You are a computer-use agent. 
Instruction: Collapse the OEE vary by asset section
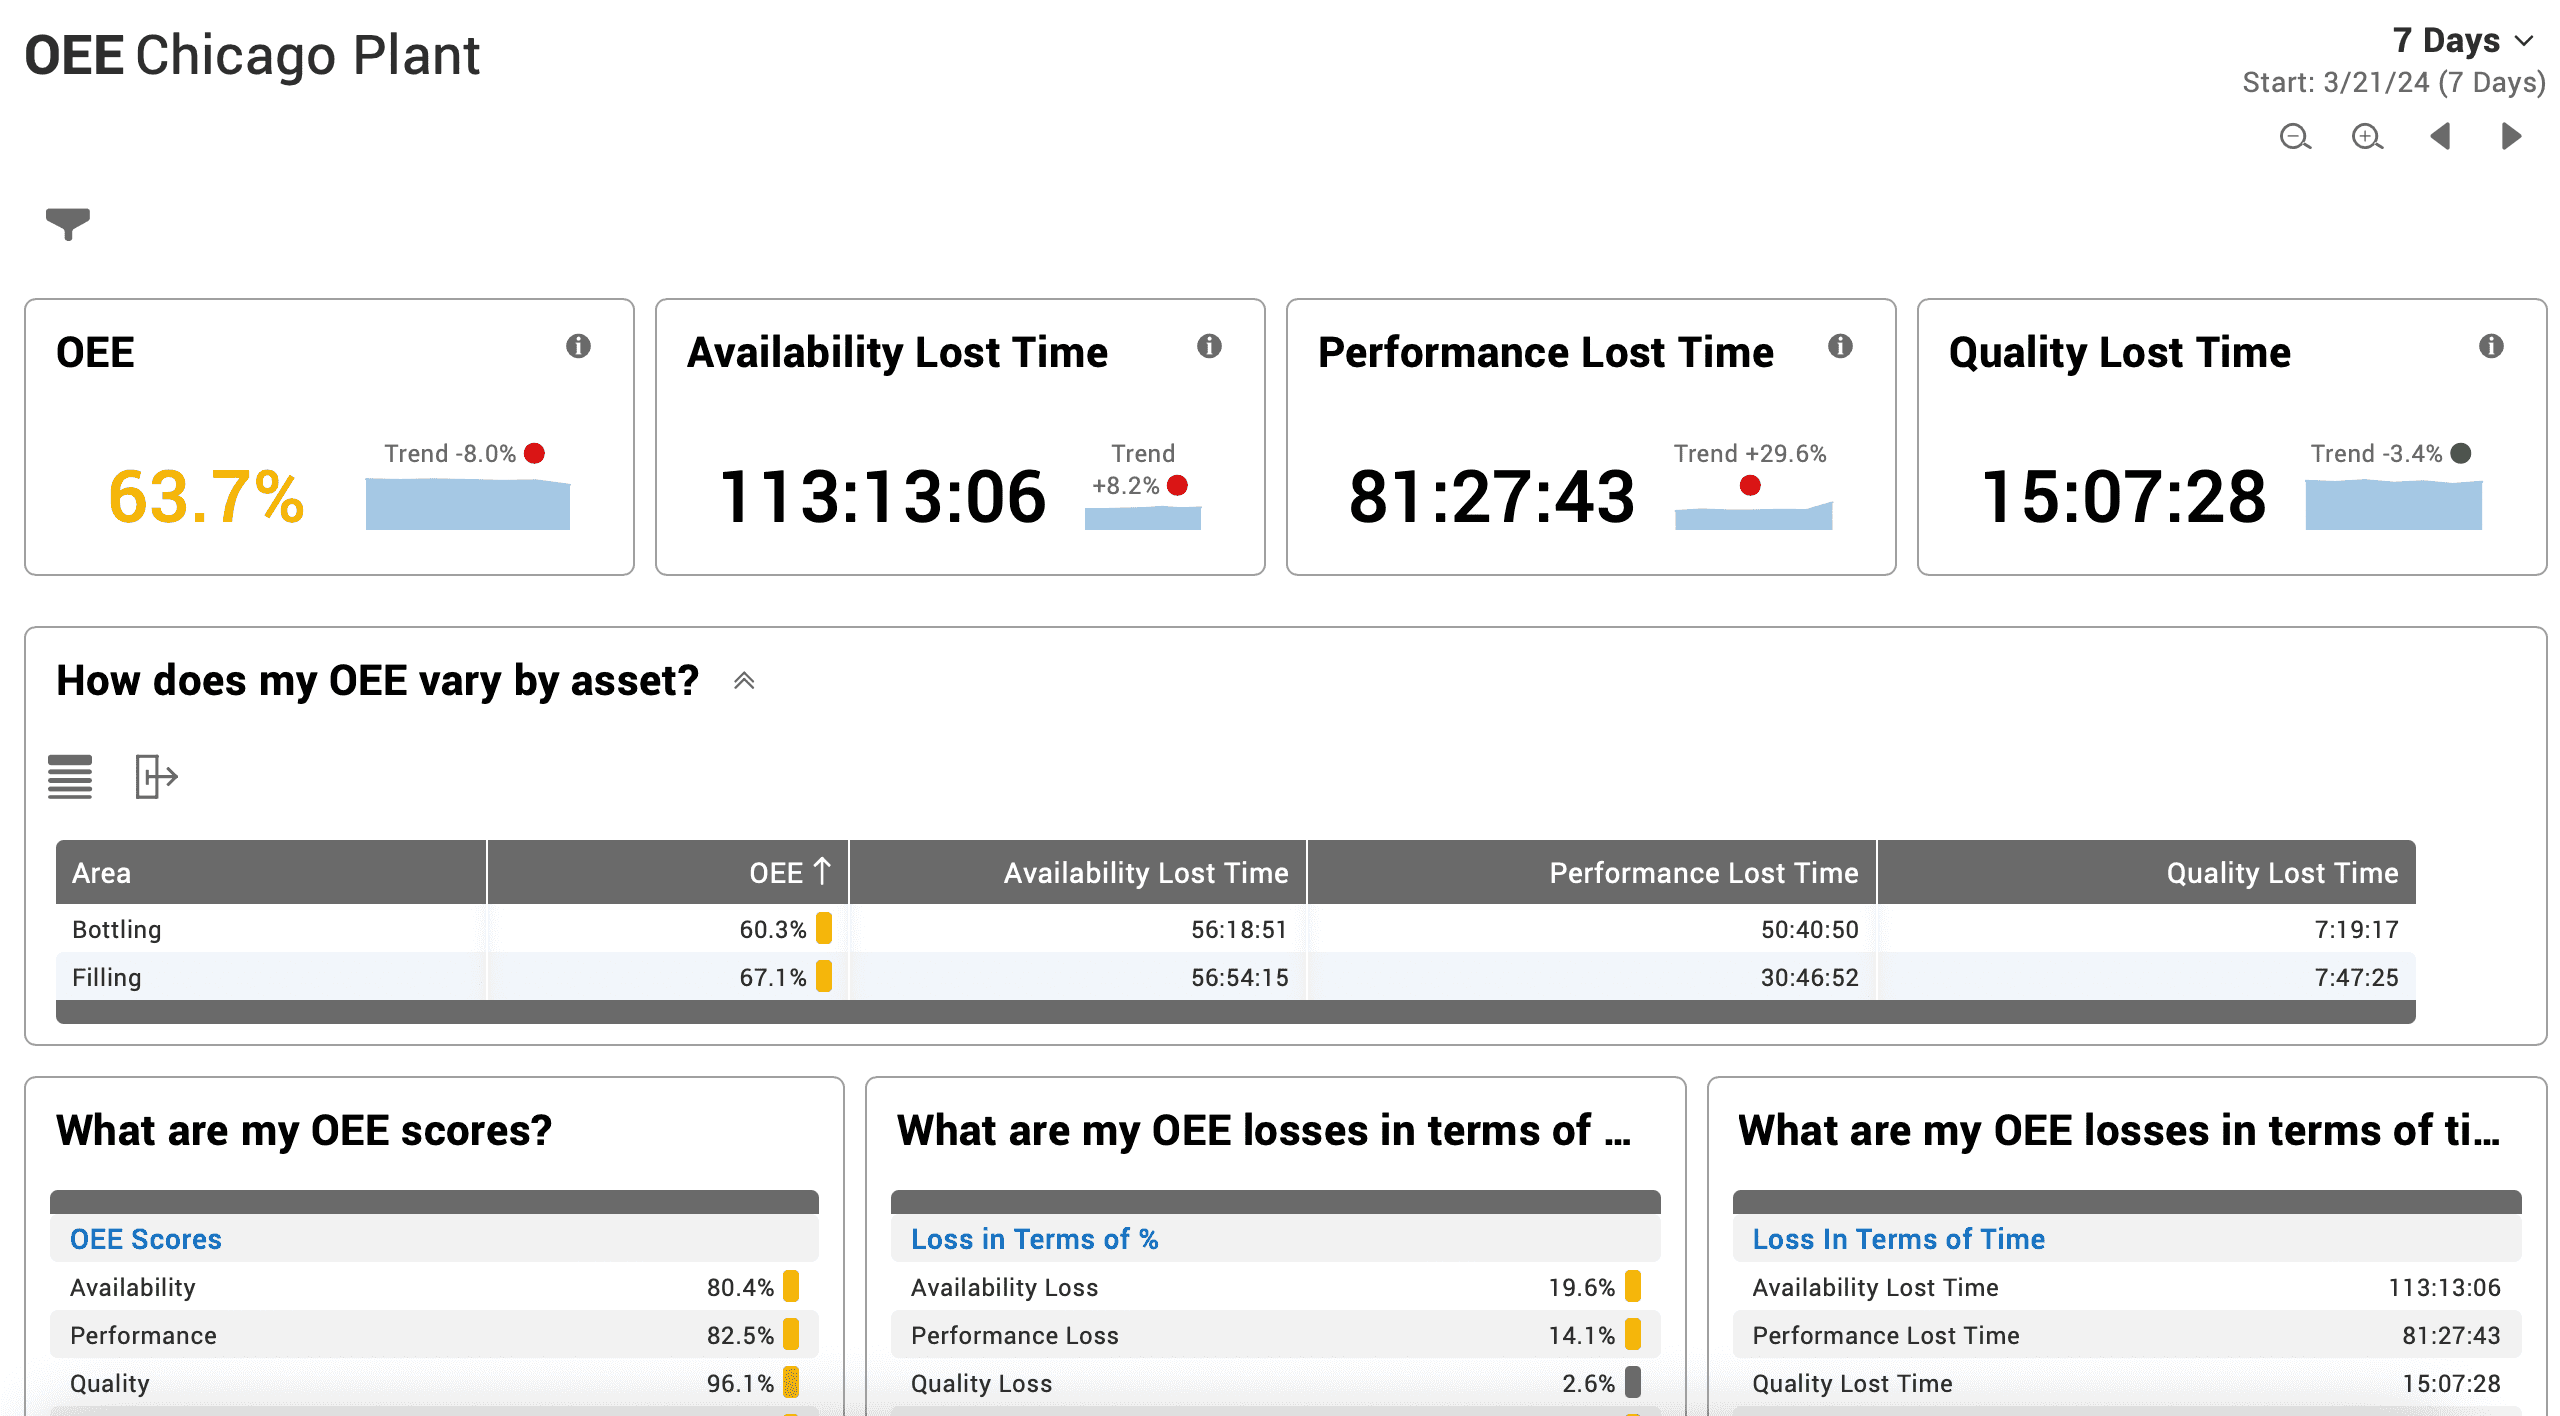[x=744, y=681]
